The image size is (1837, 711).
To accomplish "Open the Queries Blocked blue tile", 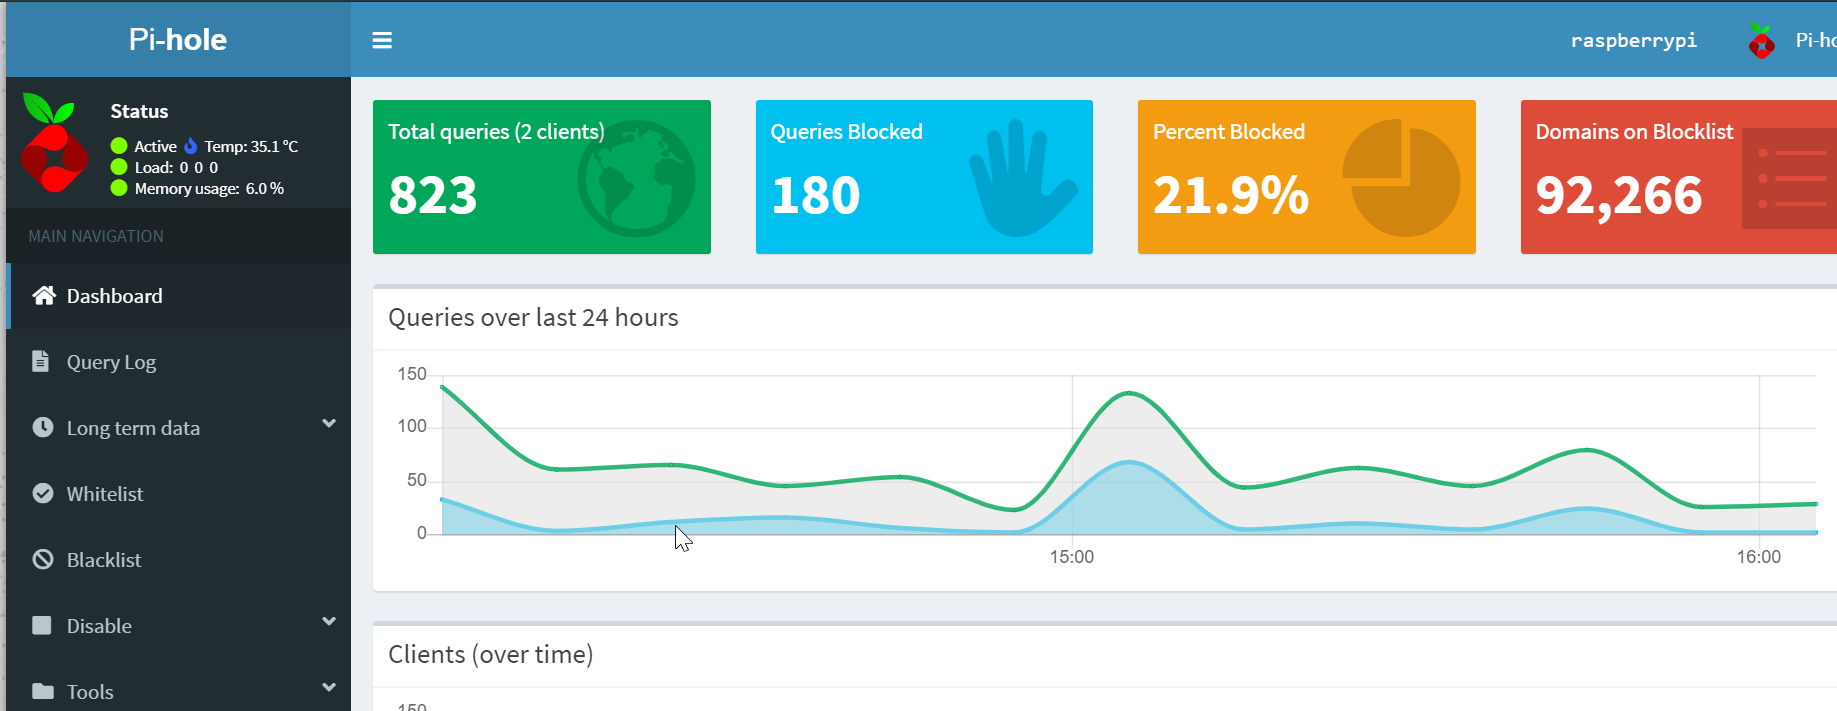I will (x=923, y=177).
